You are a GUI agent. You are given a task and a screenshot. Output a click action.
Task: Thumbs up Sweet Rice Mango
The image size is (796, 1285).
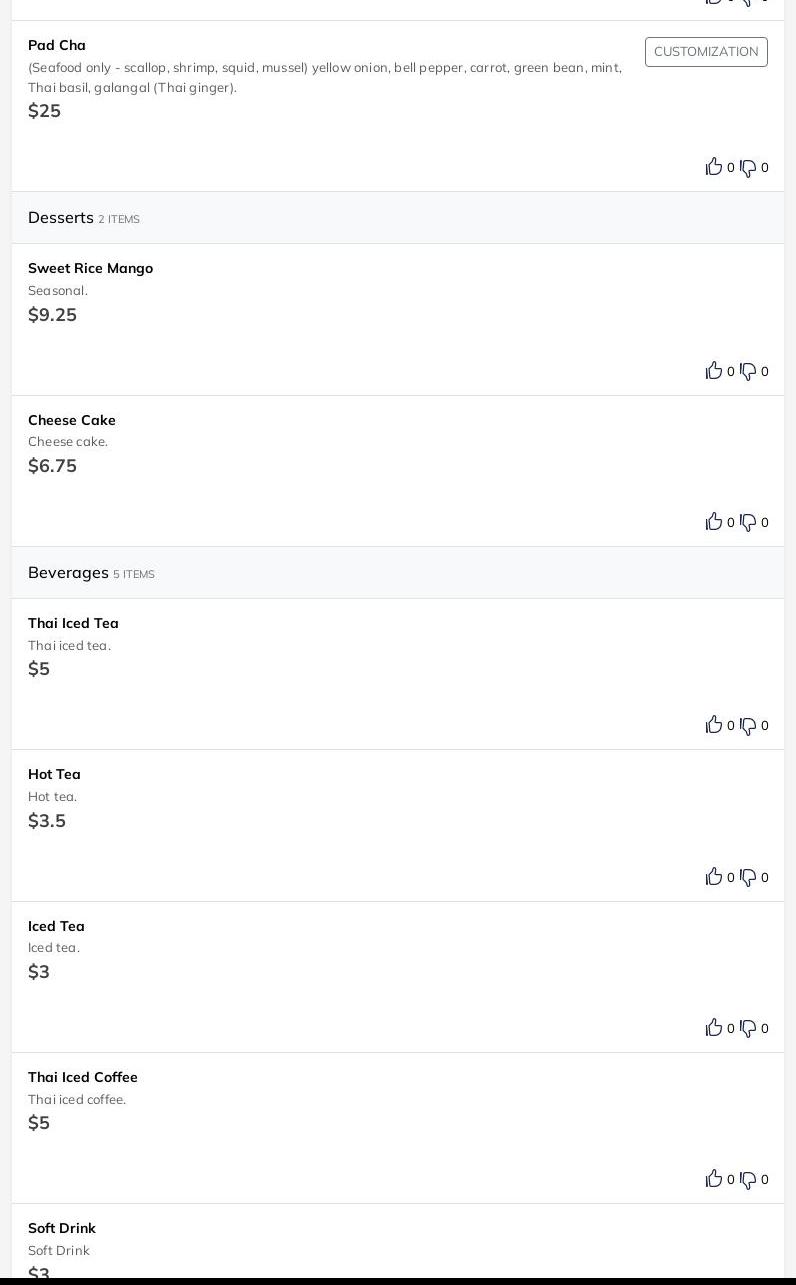[714, 371]
